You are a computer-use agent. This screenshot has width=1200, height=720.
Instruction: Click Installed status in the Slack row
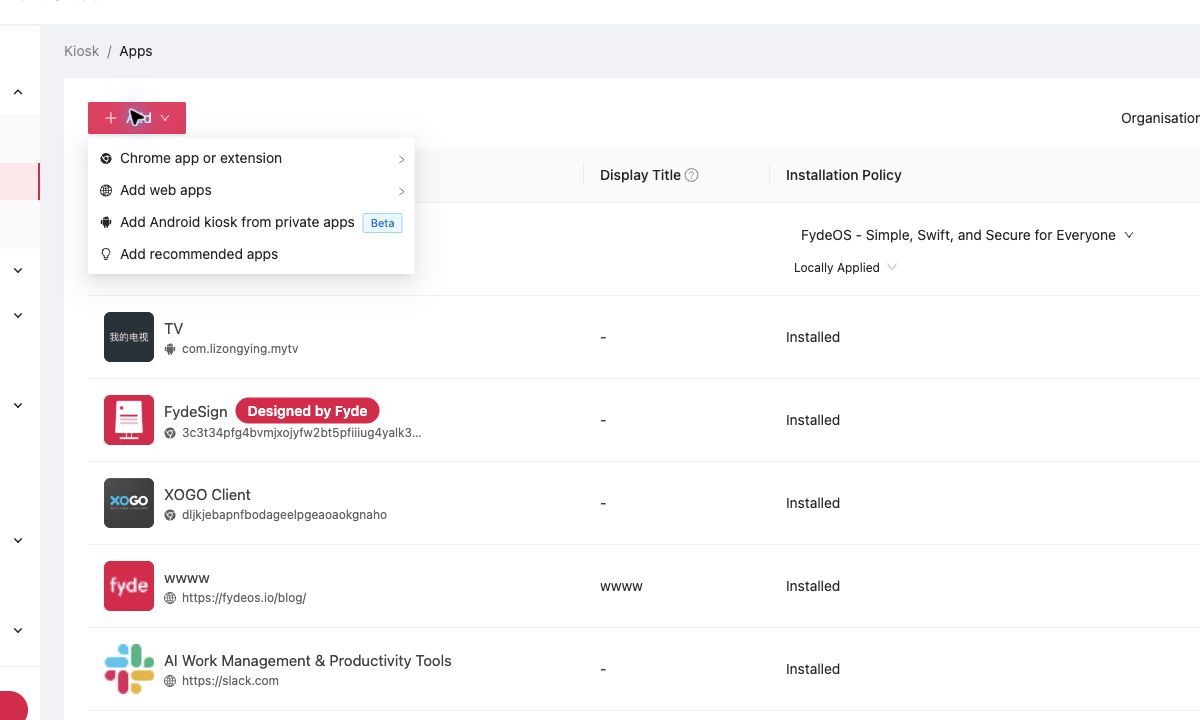pyautogui.click(x=813, y=669)
